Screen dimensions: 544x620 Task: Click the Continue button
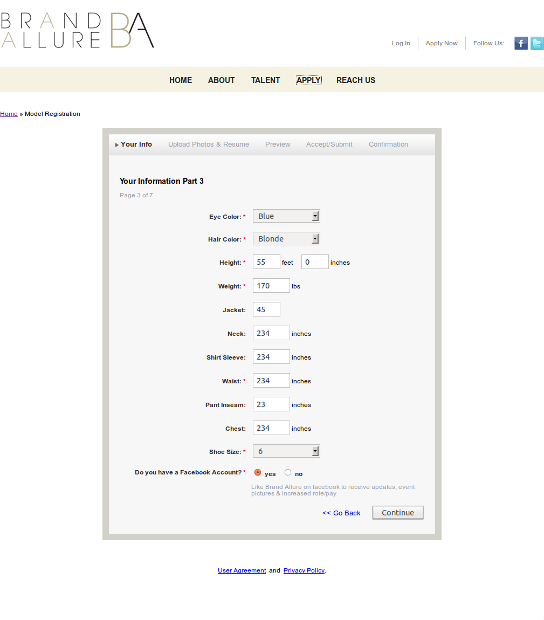(x=398, y=513)
